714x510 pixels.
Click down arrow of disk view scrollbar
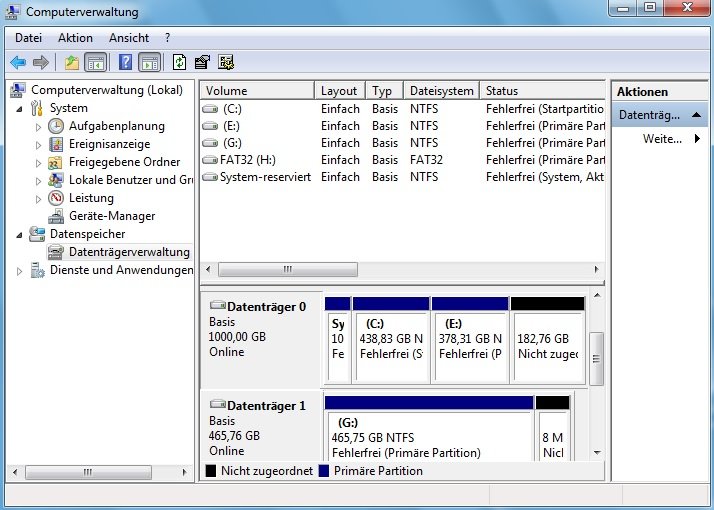coord(597,453)
